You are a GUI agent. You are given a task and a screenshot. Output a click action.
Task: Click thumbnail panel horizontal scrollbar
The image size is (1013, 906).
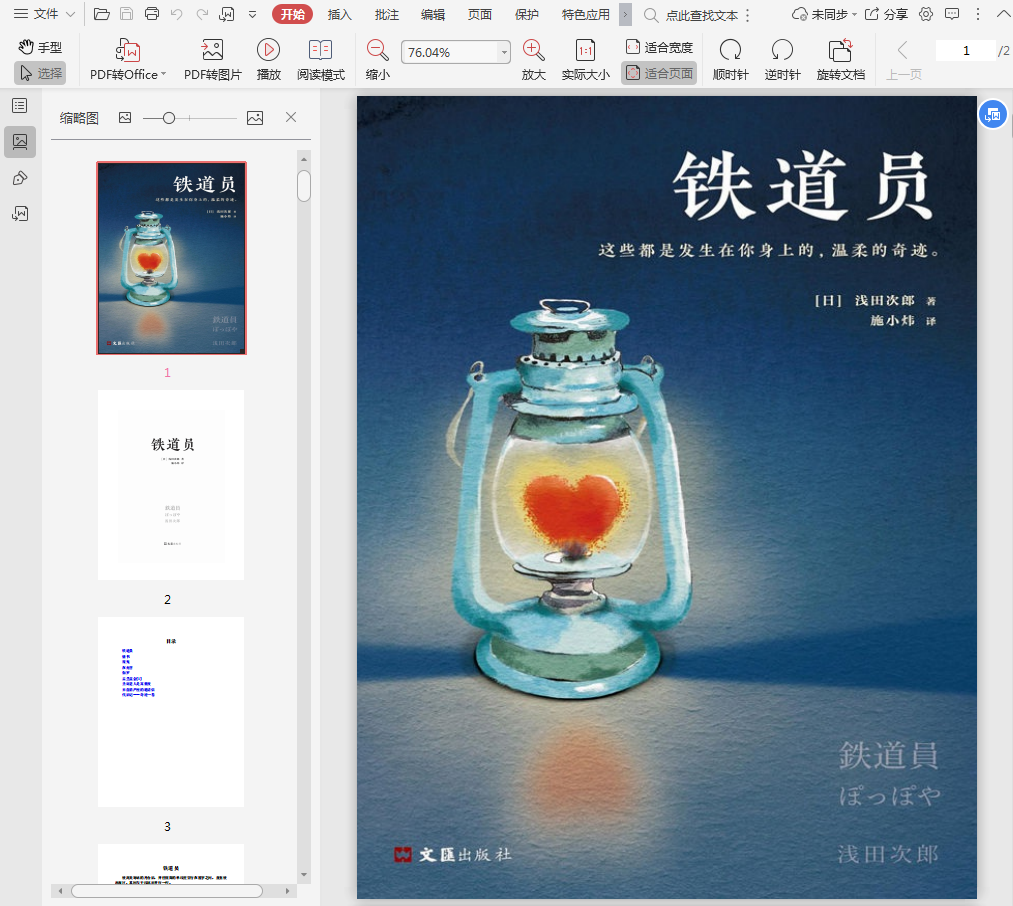(x=167, y=891)
